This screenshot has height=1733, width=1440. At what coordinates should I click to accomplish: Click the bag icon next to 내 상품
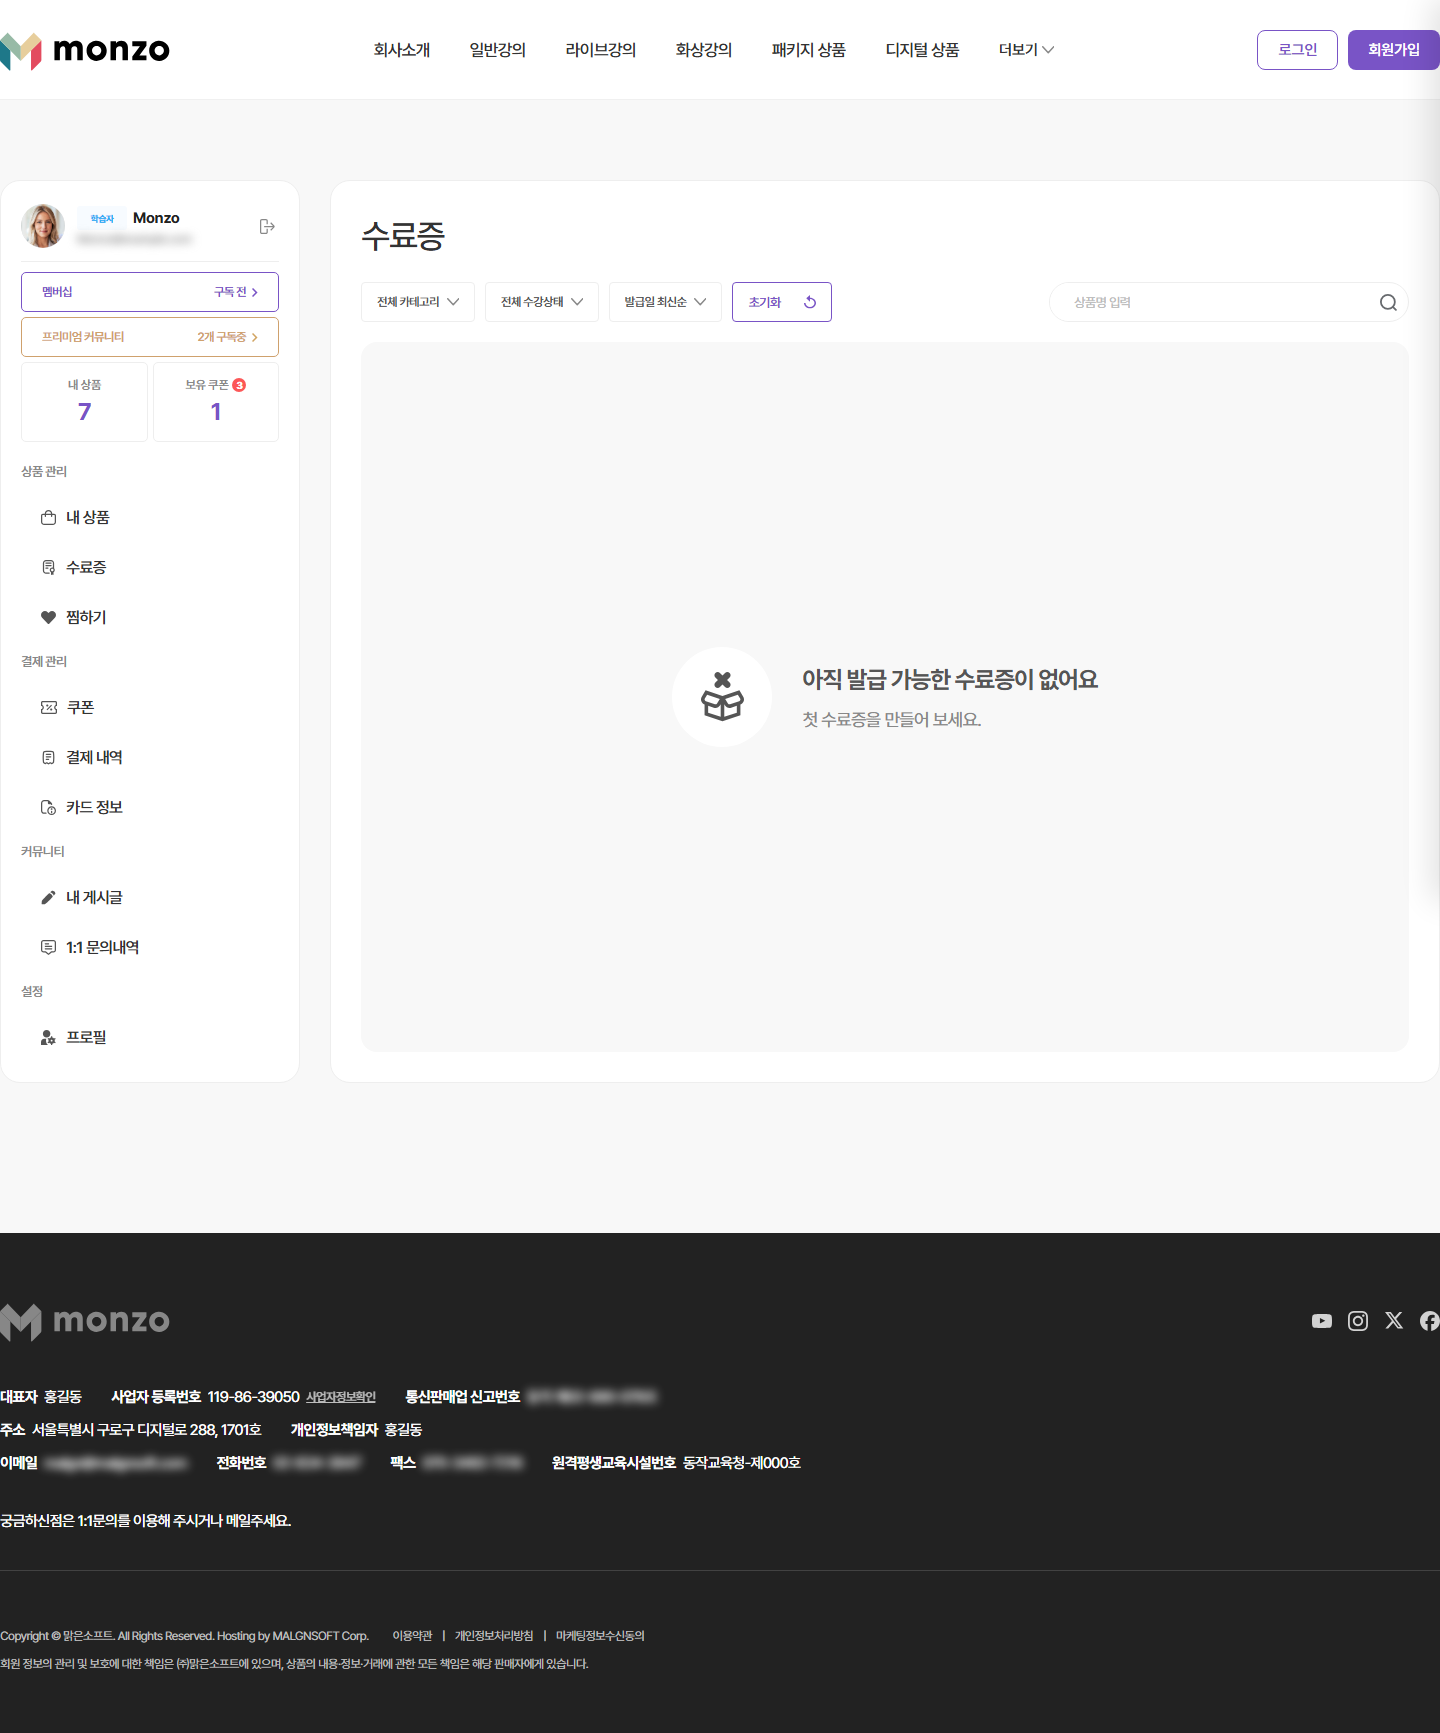click(x=48, y=517)
